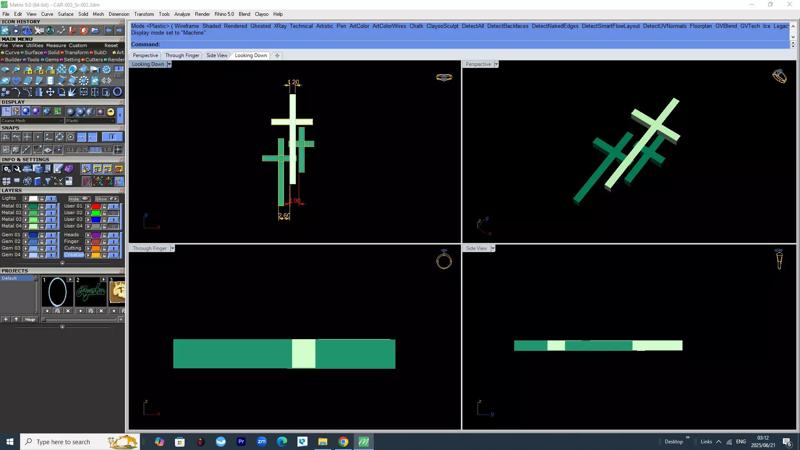
Task: Toggle visibility of User 01 layer
Action: tap(113, 206)
